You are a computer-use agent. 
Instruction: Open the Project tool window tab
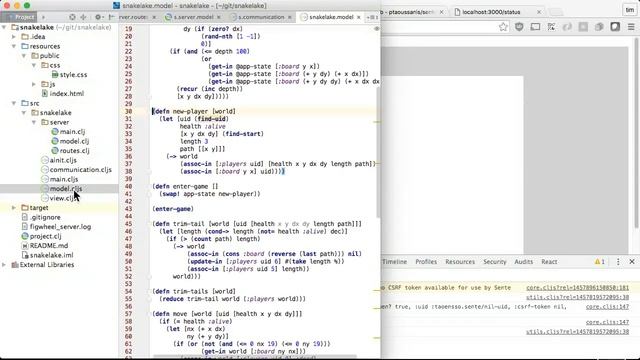click(x=19, y=17)
